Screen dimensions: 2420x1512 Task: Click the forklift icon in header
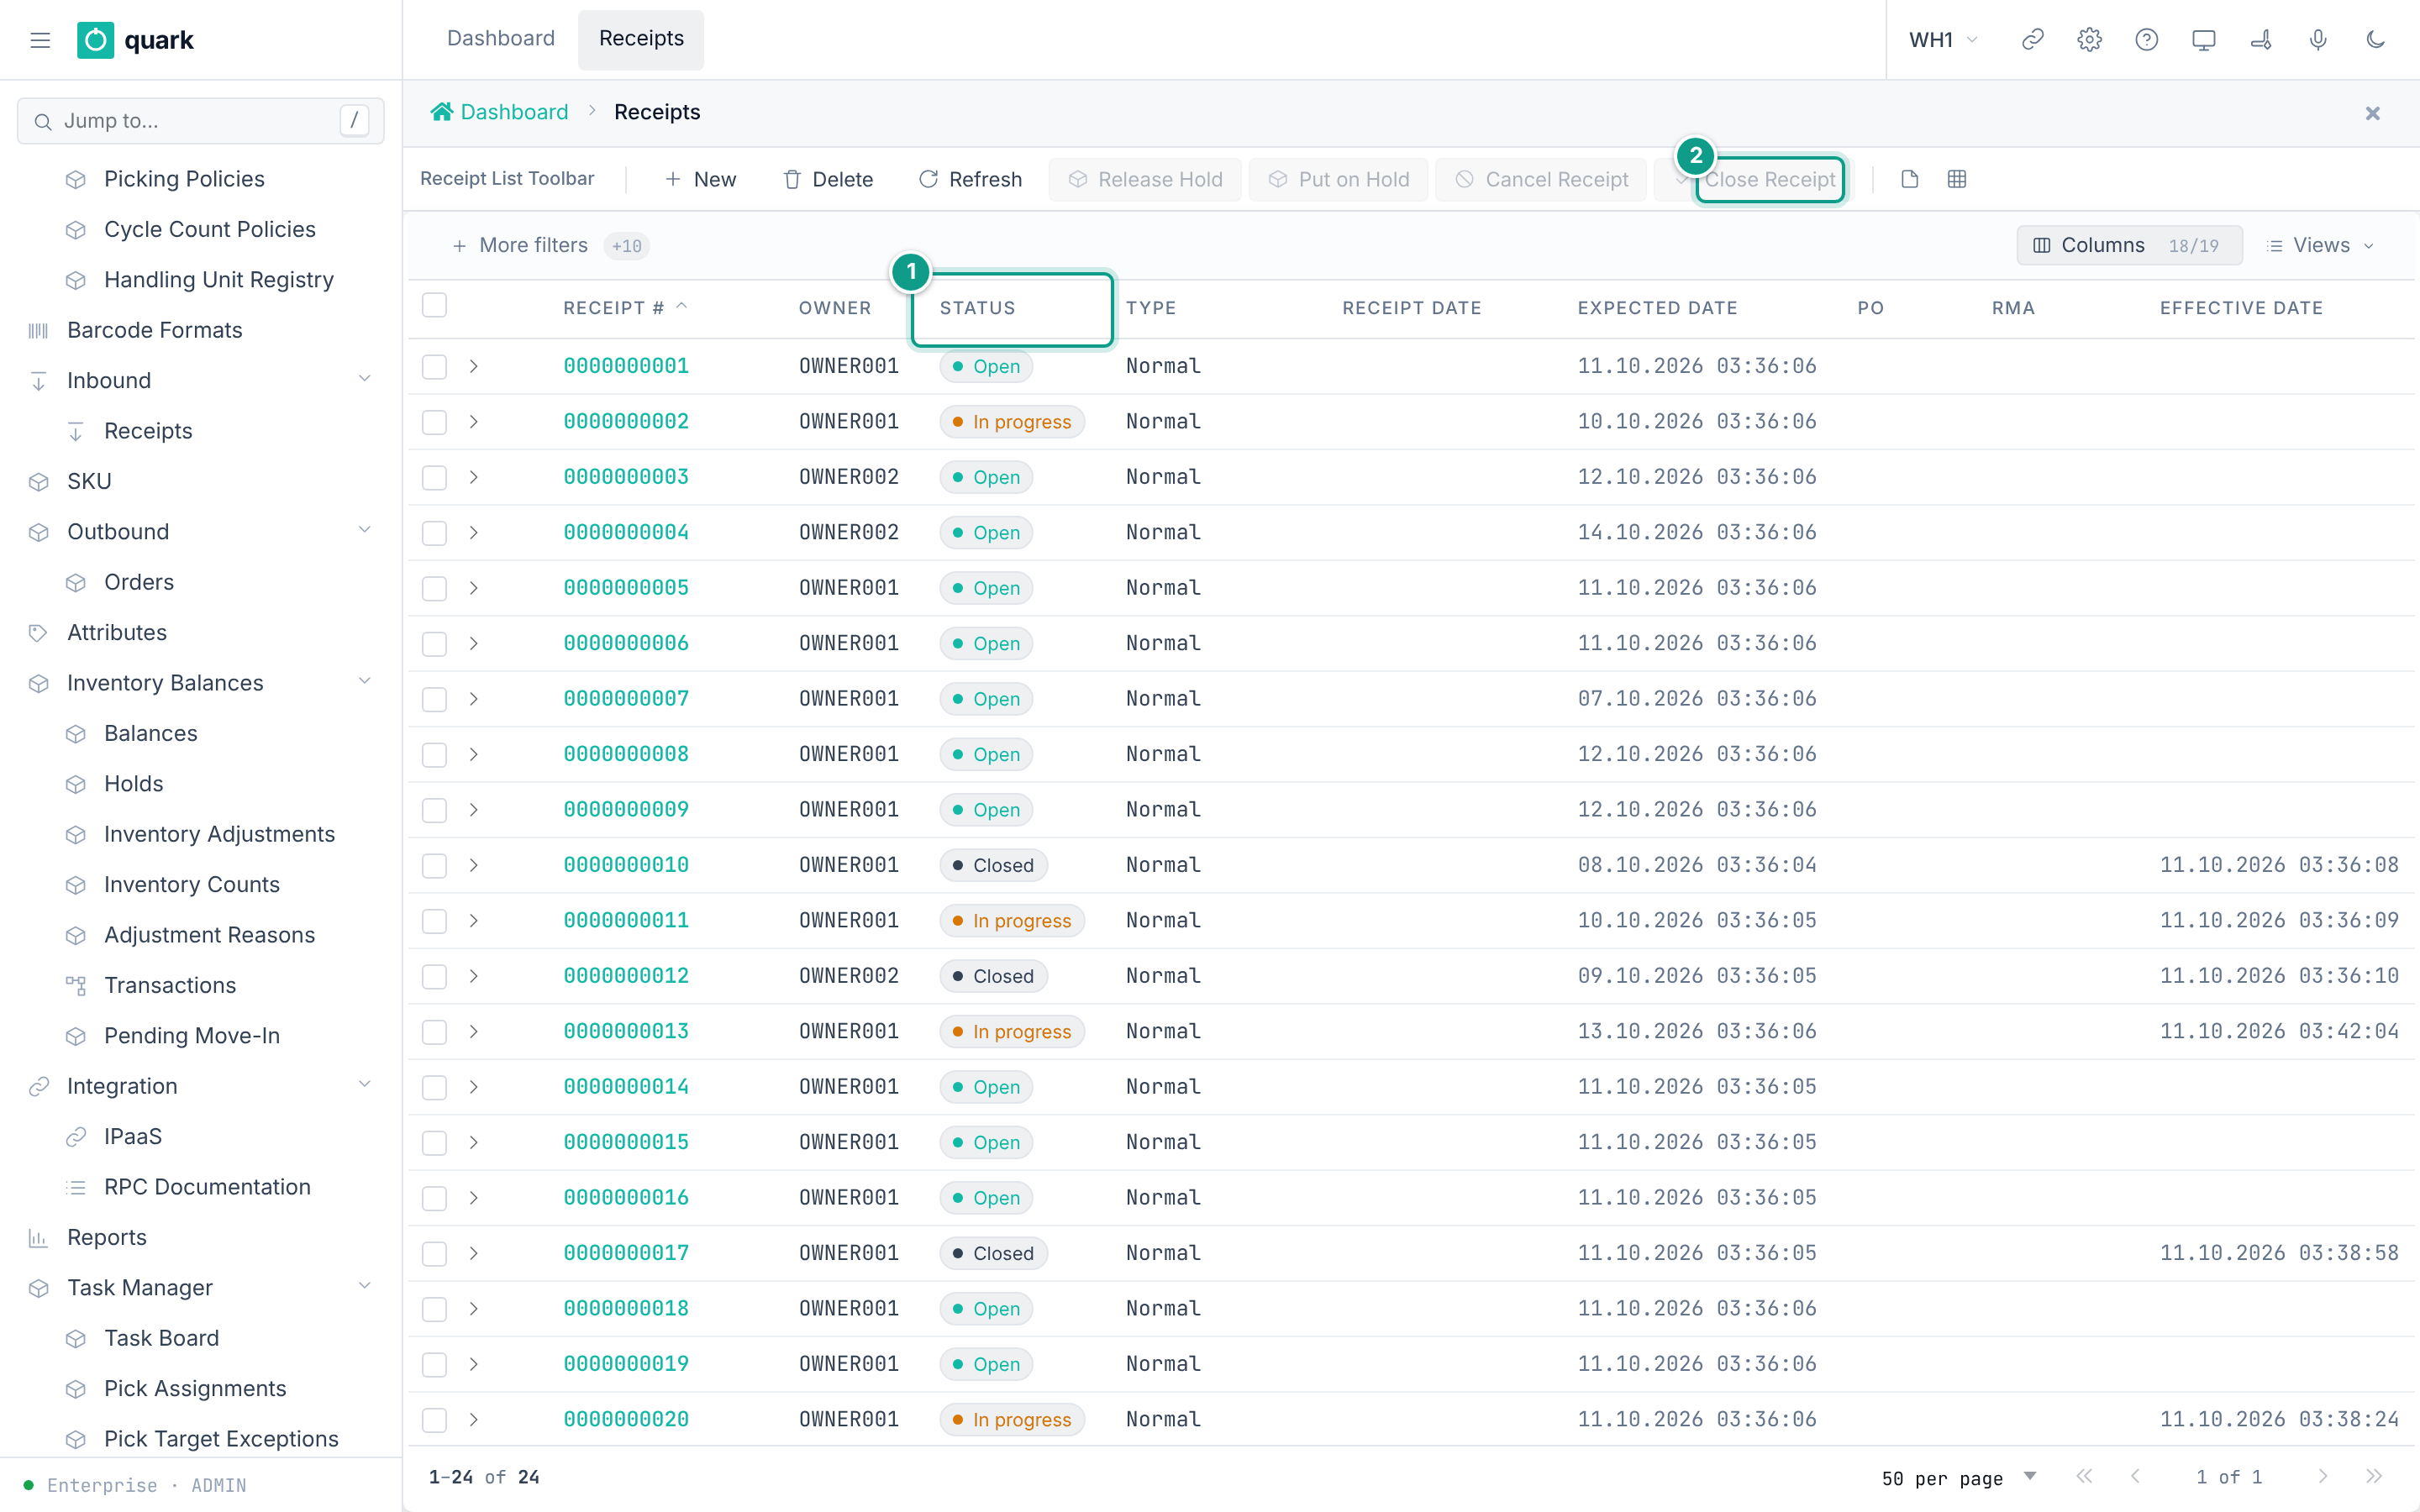click(x=2260, y=40)
